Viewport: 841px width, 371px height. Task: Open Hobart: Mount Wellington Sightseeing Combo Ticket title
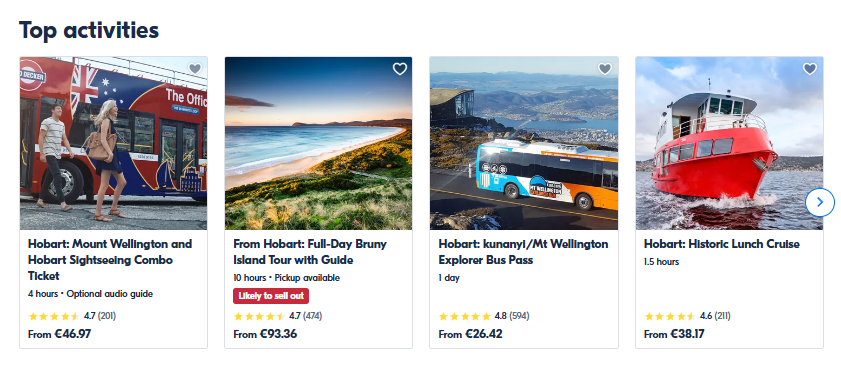tap(110, 260)
